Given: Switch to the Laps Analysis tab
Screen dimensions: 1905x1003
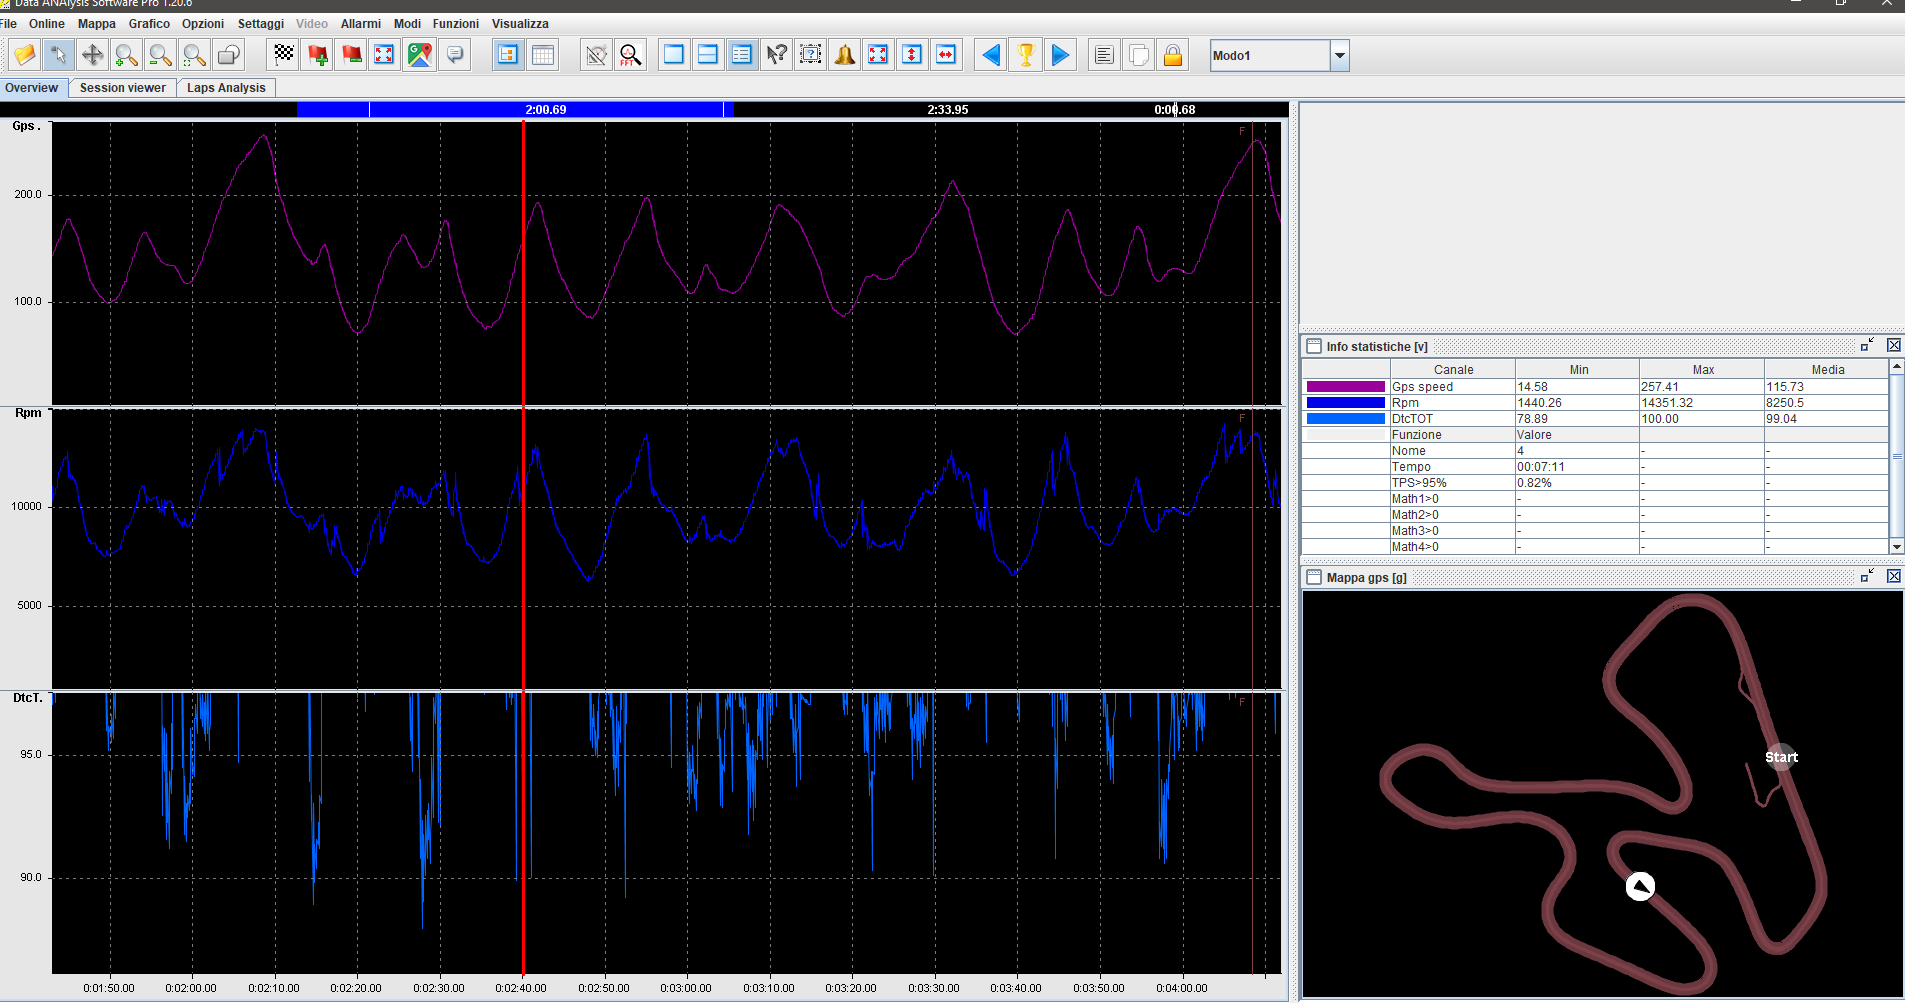Looking at the screenshot, I should (226, 88).
